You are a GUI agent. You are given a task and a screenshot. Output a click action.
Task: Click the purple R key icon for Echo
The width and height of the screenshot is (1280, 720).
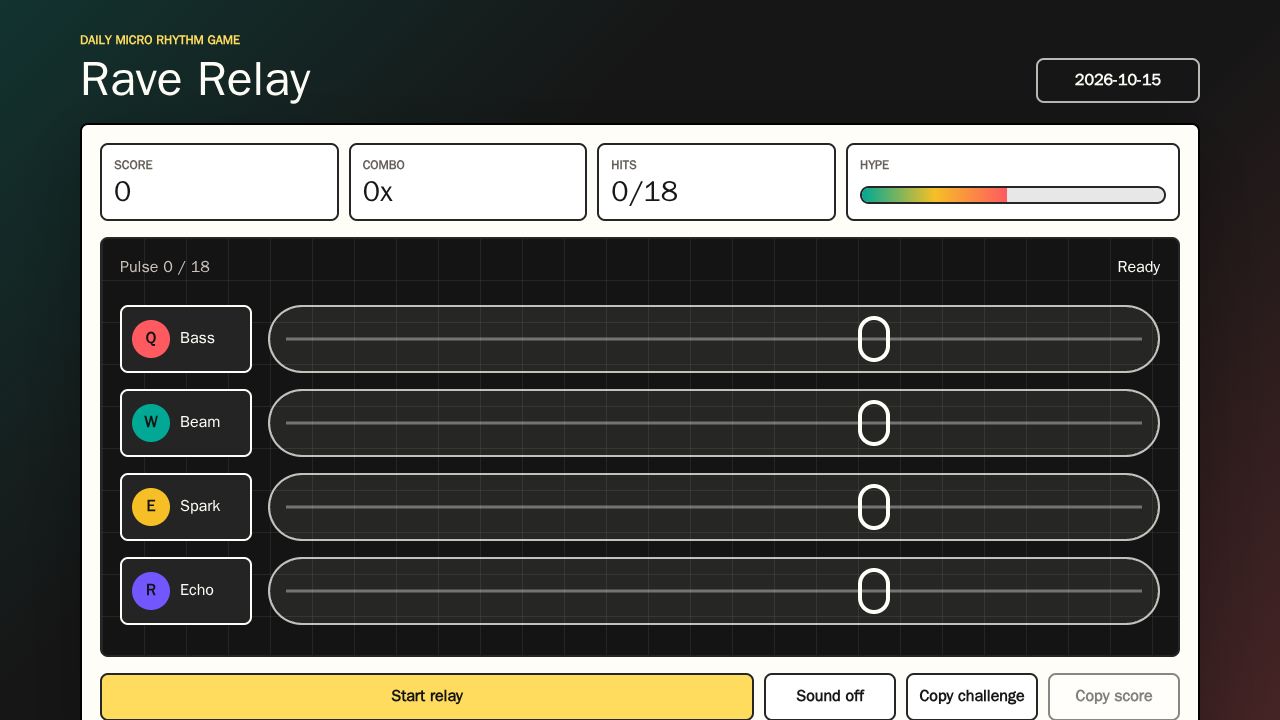tap(151, 591)
